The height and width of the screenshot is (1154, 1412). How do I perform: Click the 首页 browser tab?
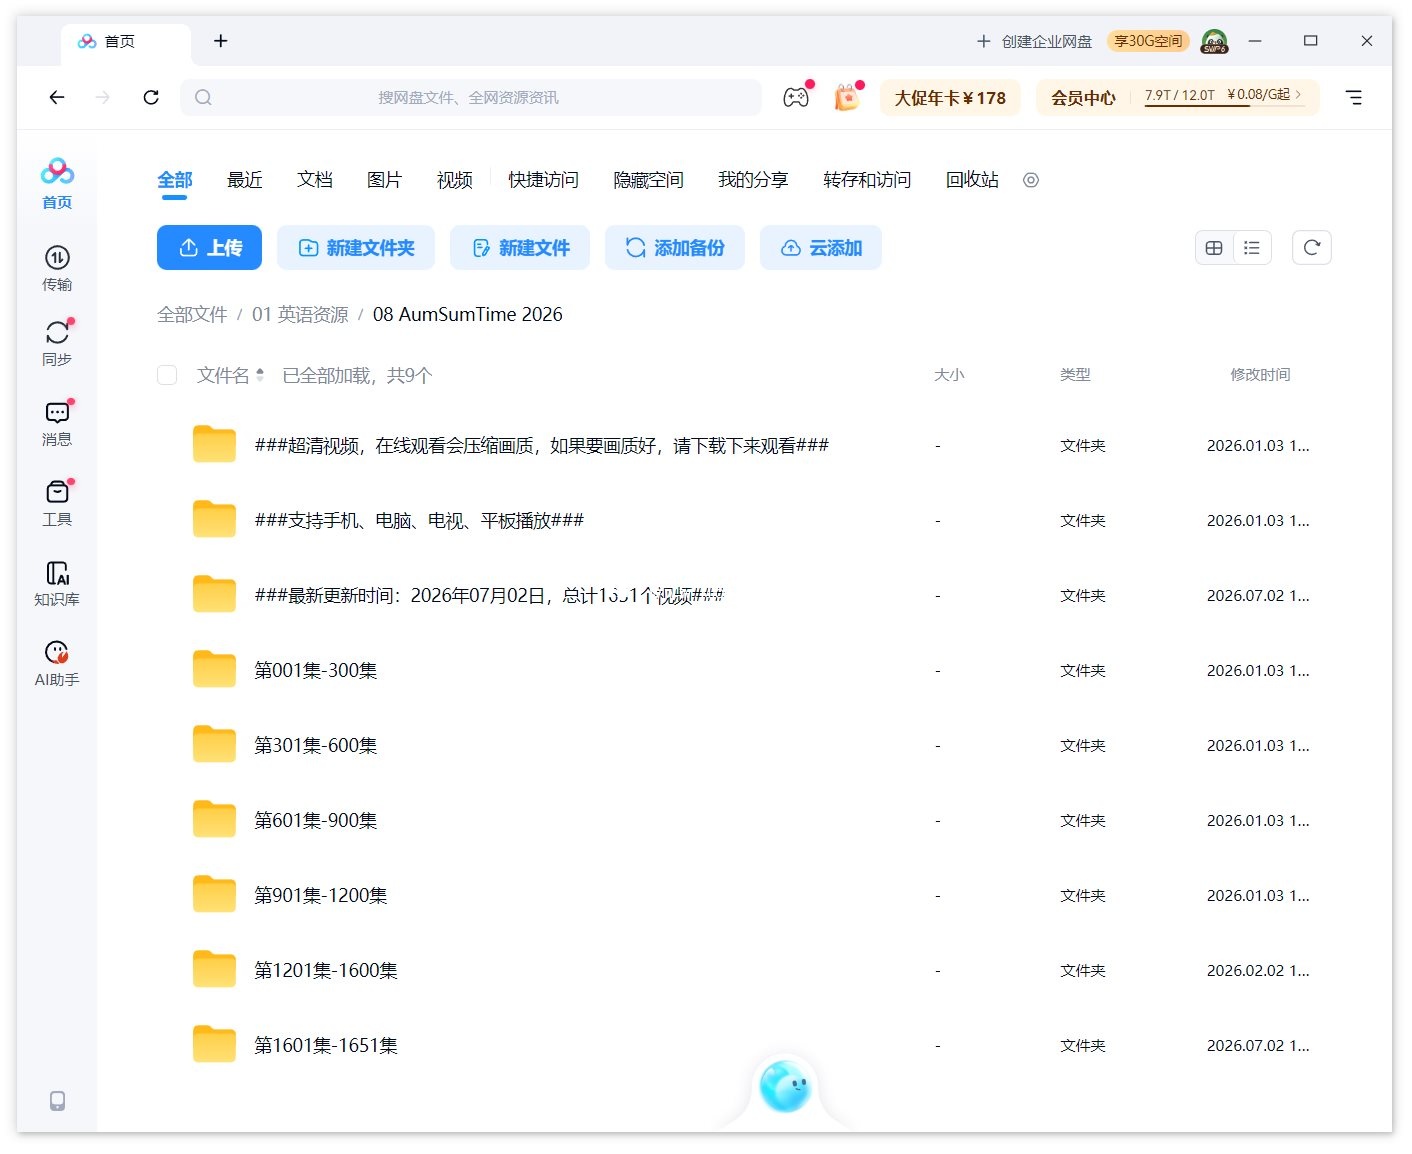[x=125, y=42]
